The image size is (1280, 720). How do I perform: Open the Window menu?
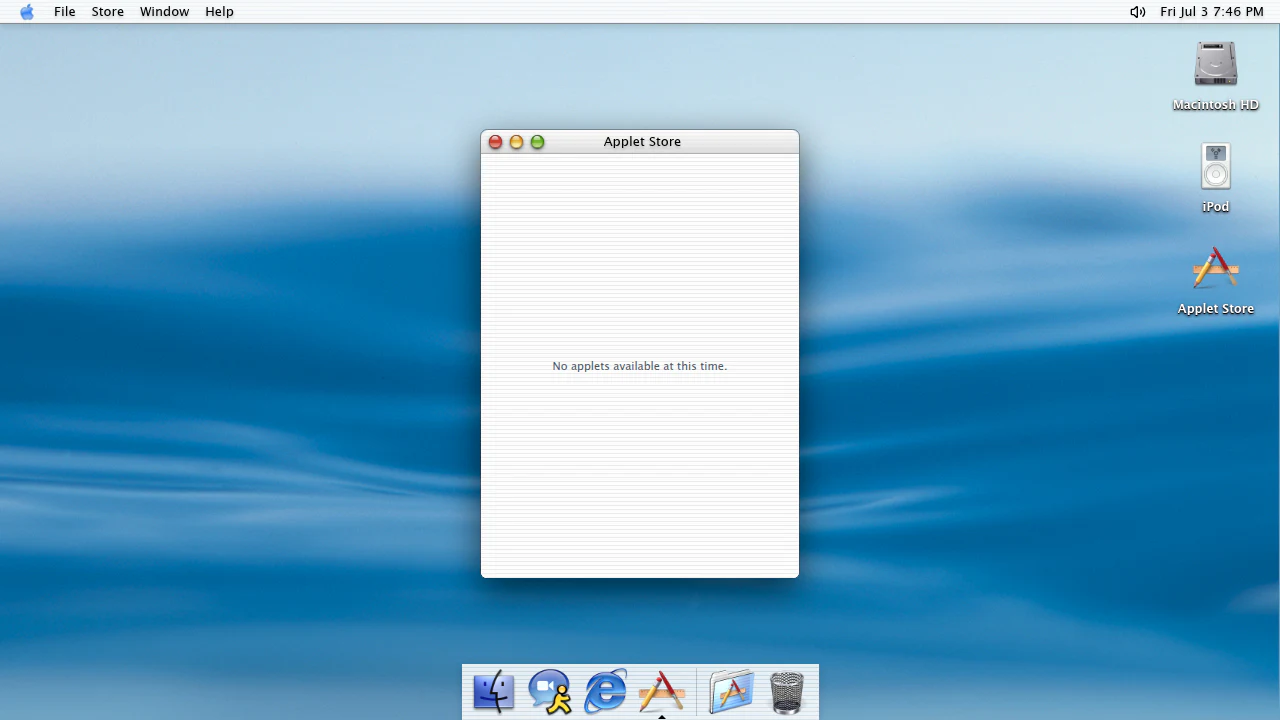click(x=165, y=12)
